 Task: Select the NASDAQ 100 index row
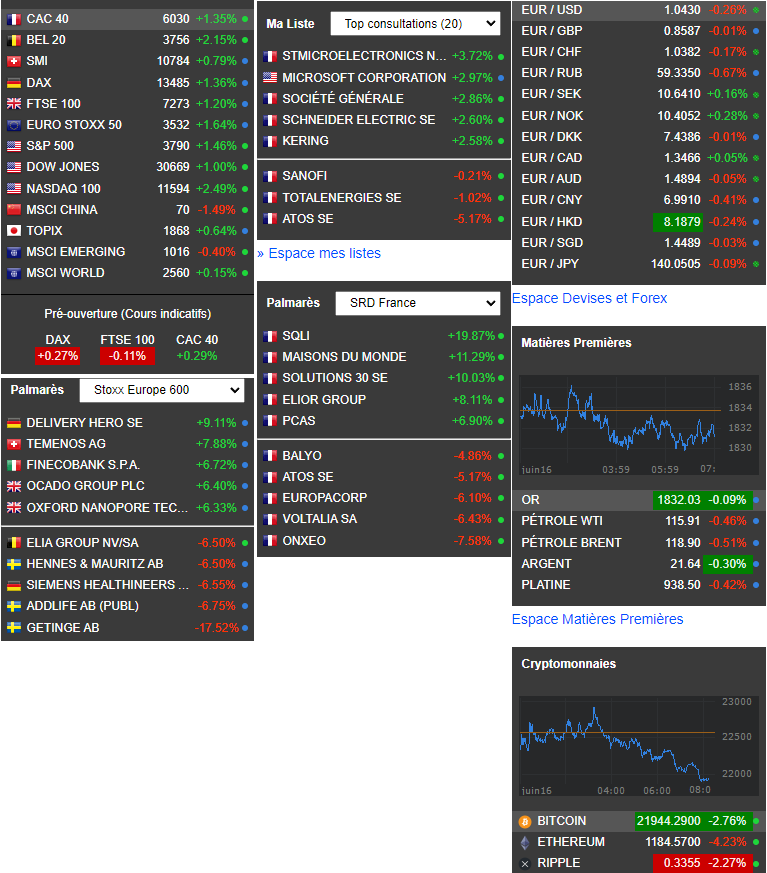click(x=127, y=189)
